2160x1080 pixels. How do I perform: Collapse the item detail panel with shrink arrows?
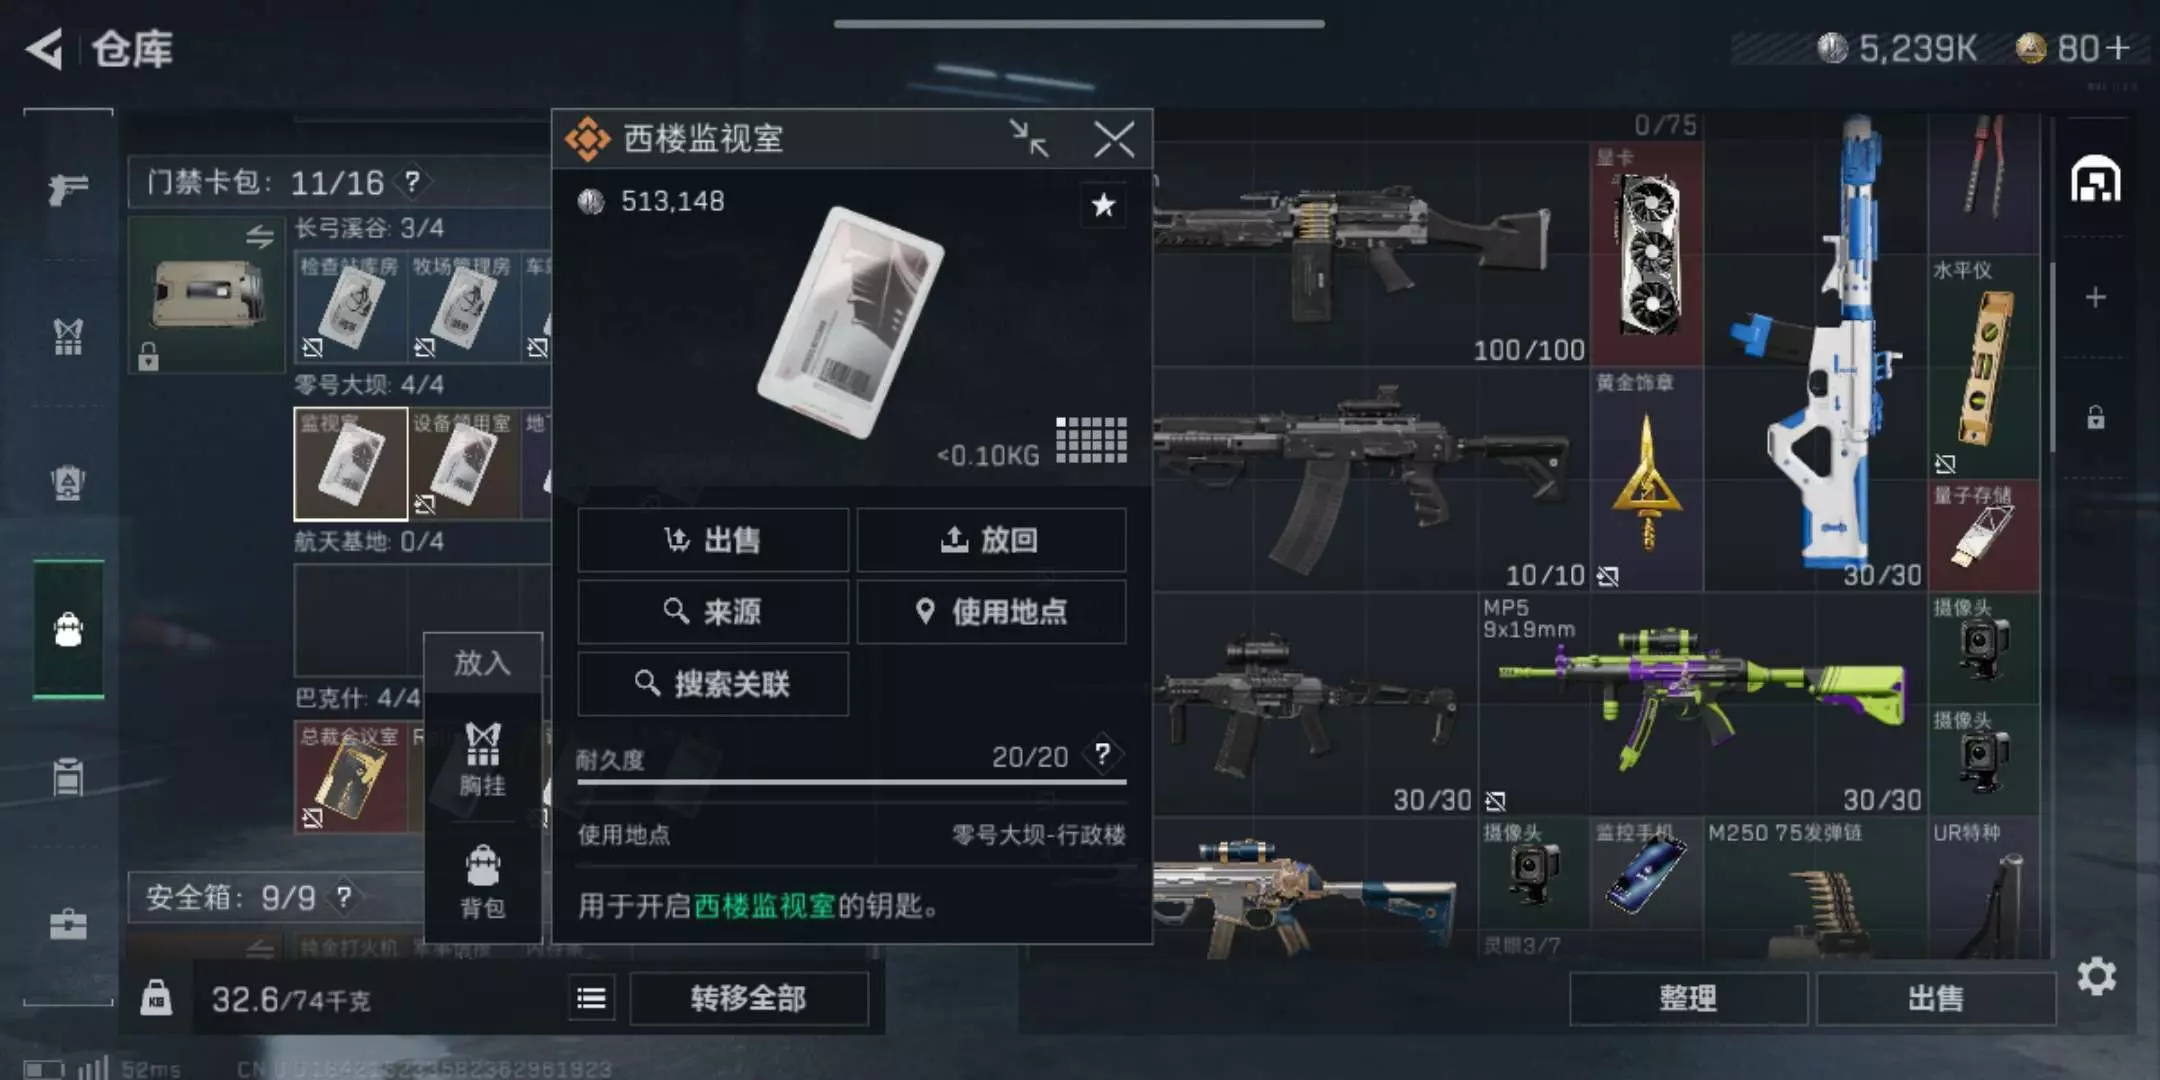(1028, 139)
